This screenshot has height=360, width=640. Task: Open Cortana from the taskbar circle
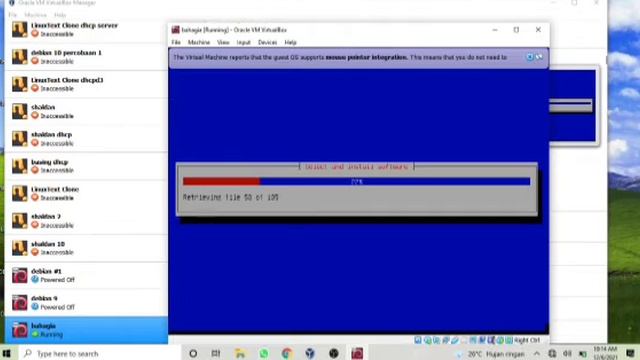193,353
